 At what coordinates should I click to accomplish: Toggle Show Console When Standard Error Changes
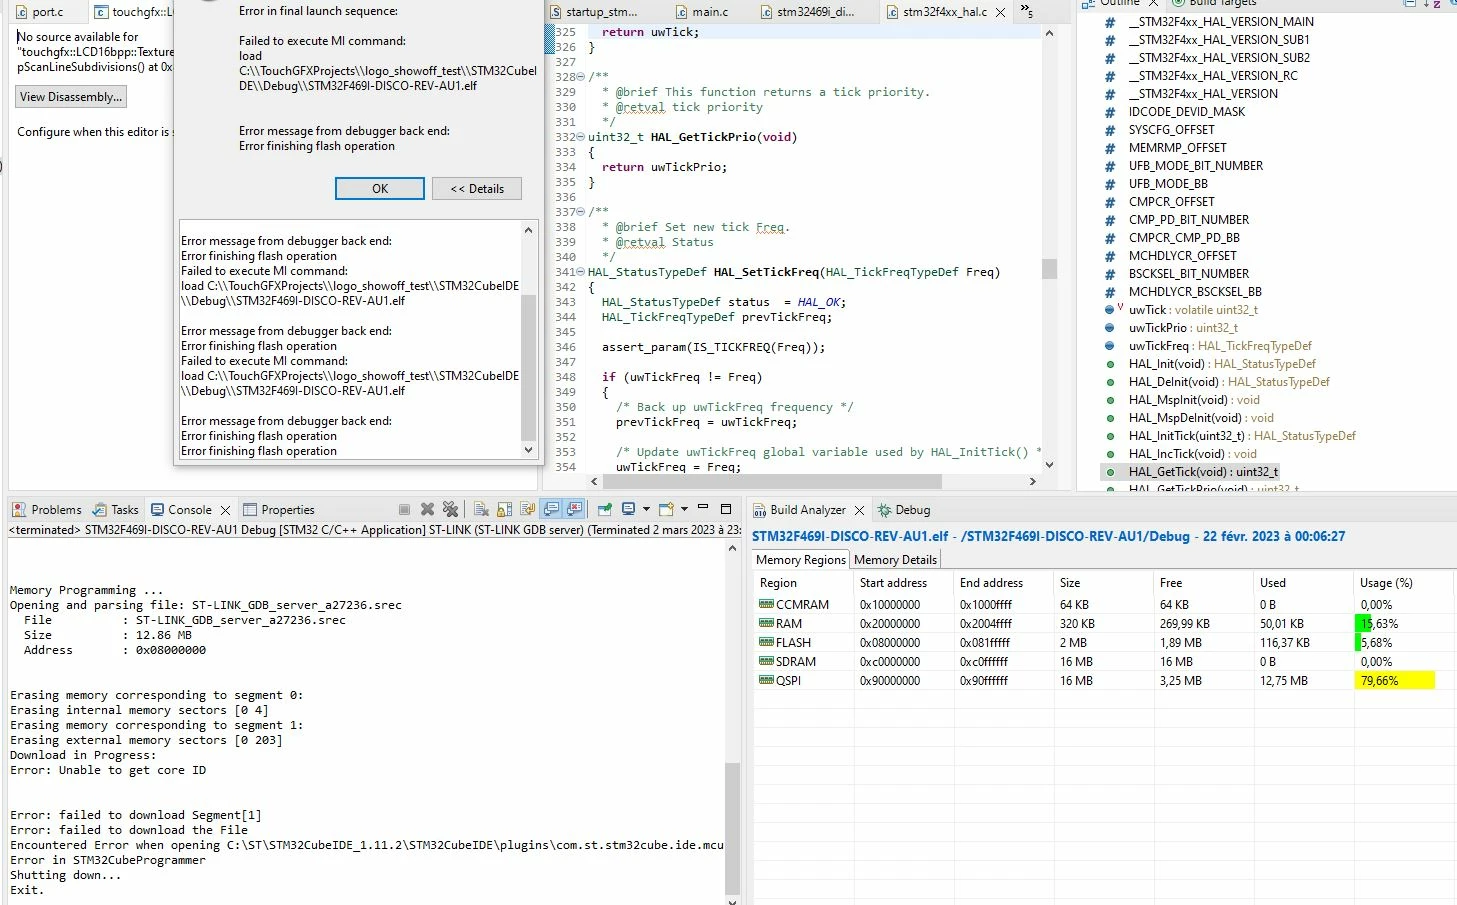coord(573,509)
